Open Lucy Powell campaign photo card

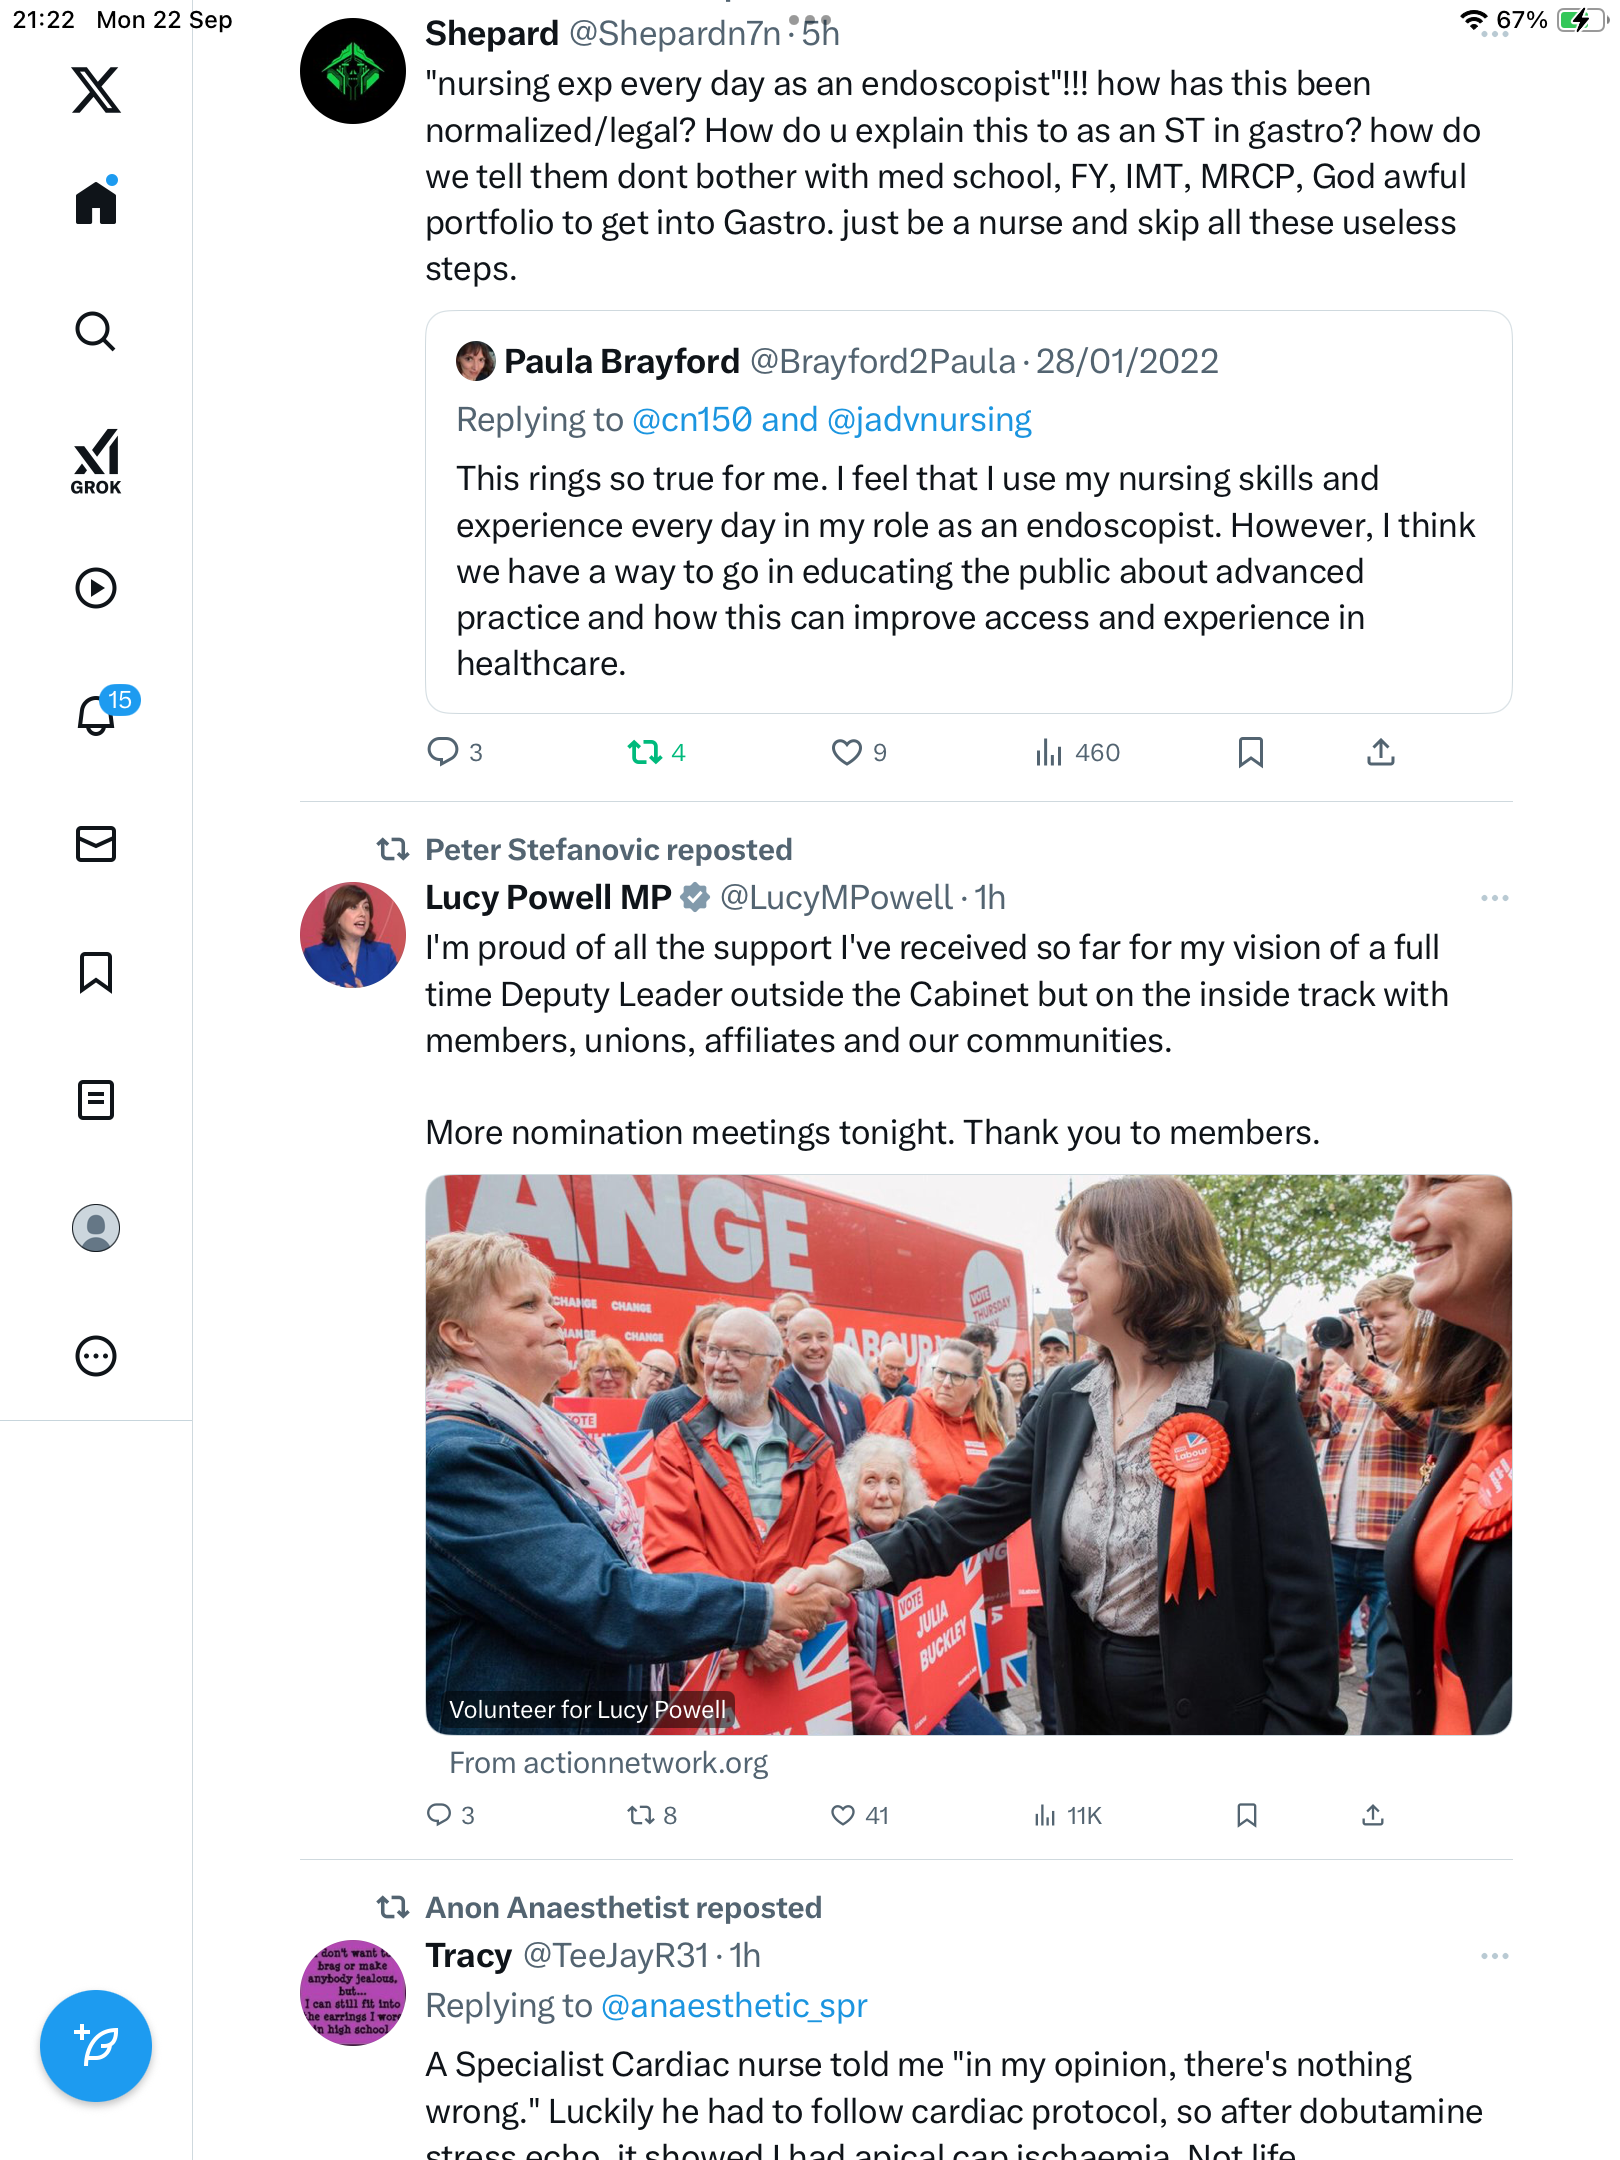[x=968, y=1454]
